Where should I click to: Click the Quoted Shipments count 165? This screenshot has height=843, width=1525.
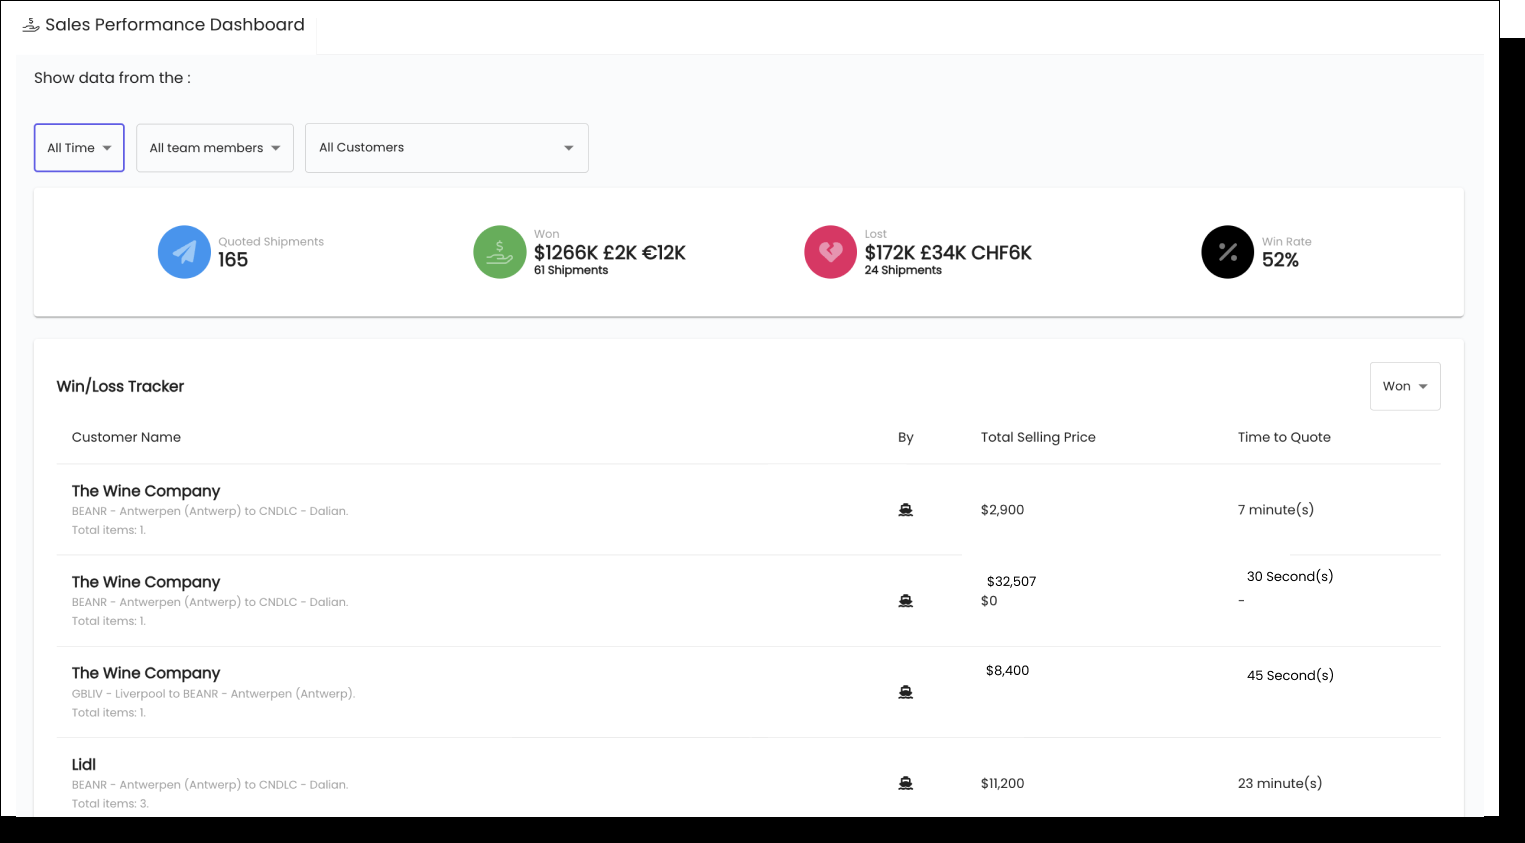point(233,260)
